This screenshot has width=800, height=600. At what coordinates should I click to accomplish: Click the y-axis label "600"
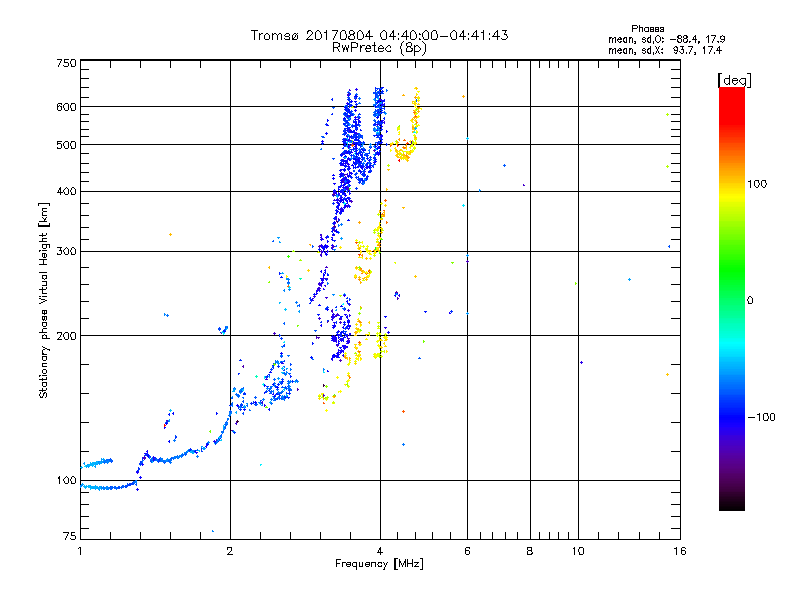pyautogui.click(x=66, y=107)
